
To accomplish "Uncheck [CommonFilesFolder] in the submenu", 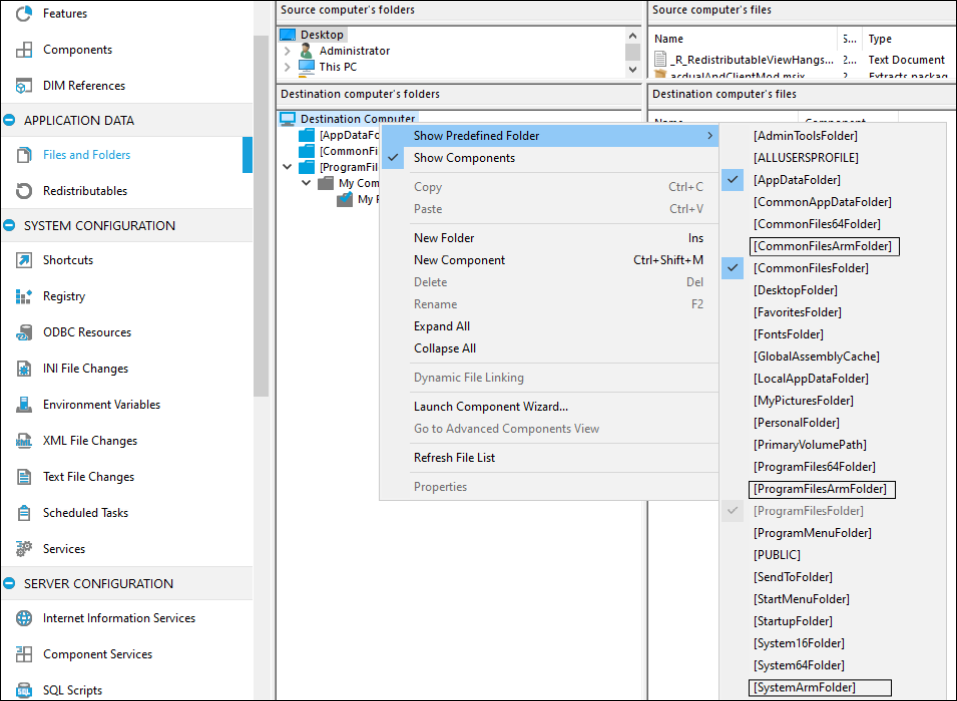I will tap(810, 268).
